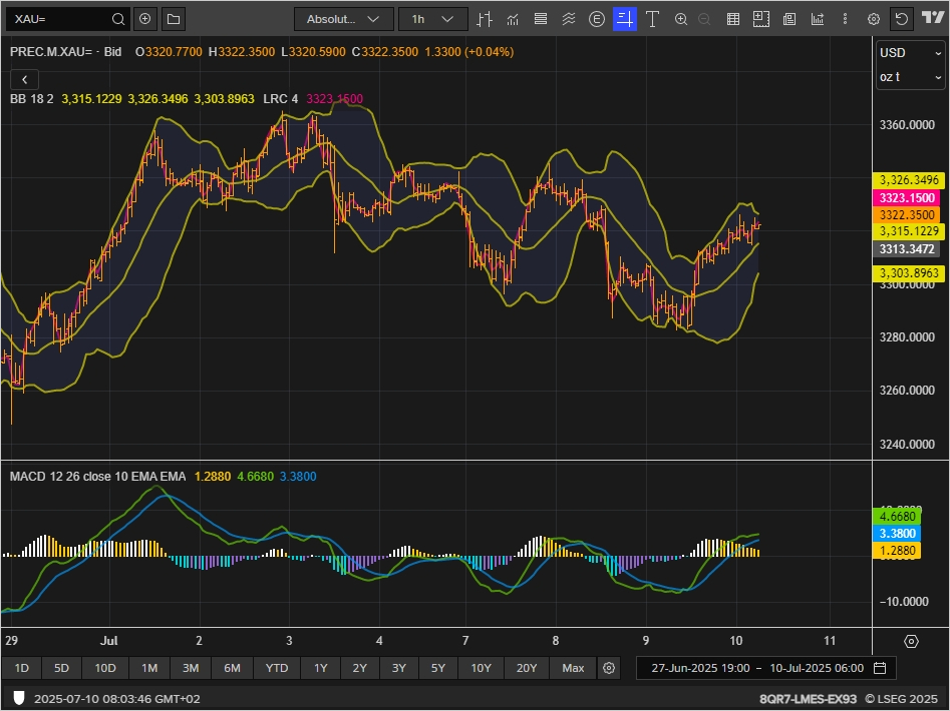Click the news document icon

point(789,19)
